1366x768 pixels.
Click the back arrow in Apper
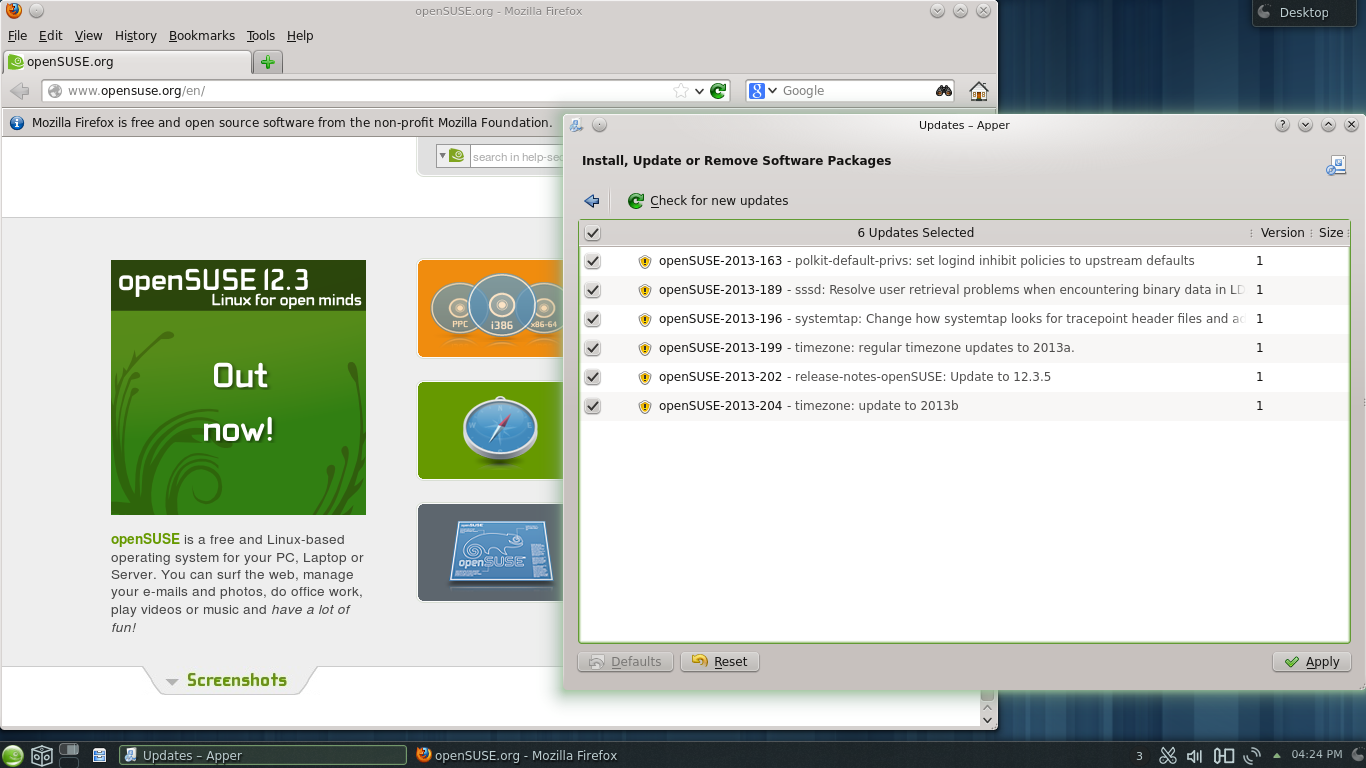592,201
